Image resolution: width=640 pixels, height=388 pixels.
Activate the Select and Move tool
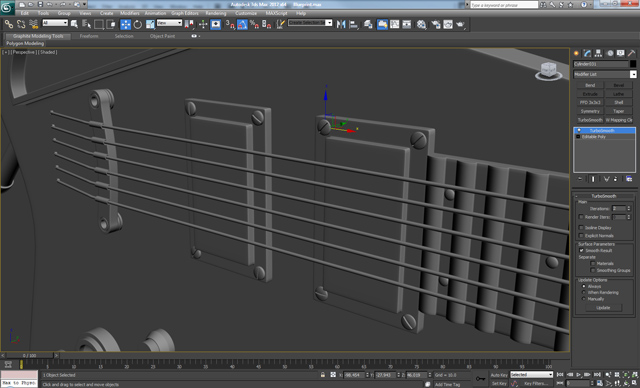(125, 24)
